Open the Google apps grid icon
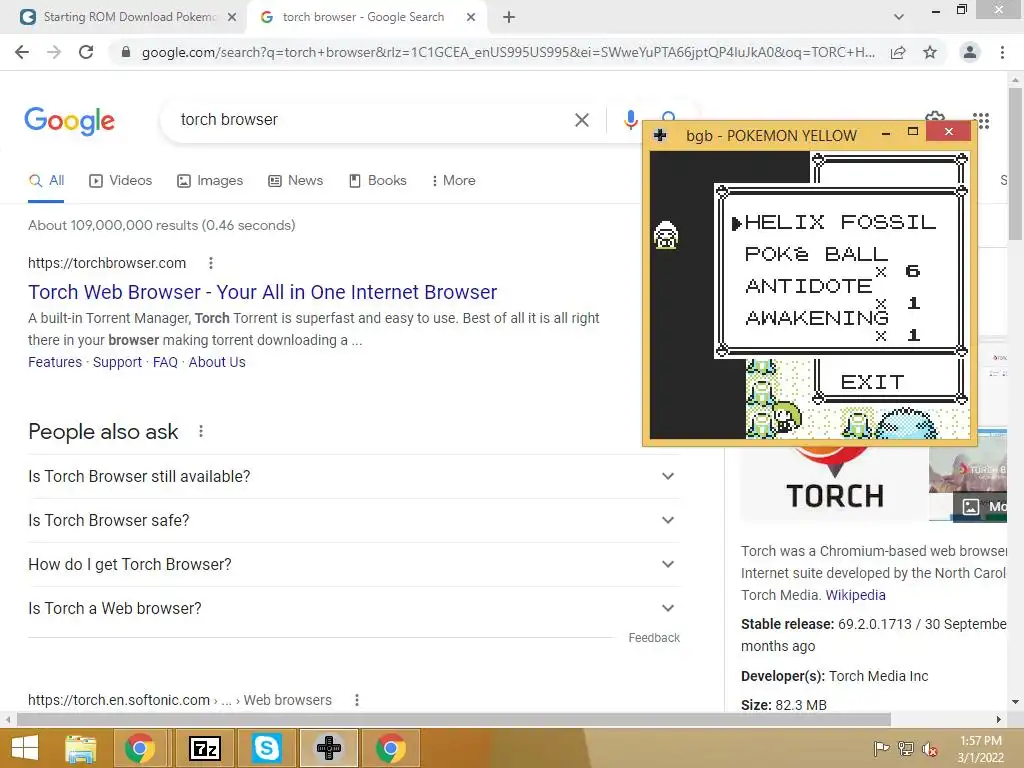This screenshot has height=768, width=1024. click(981, 120)
